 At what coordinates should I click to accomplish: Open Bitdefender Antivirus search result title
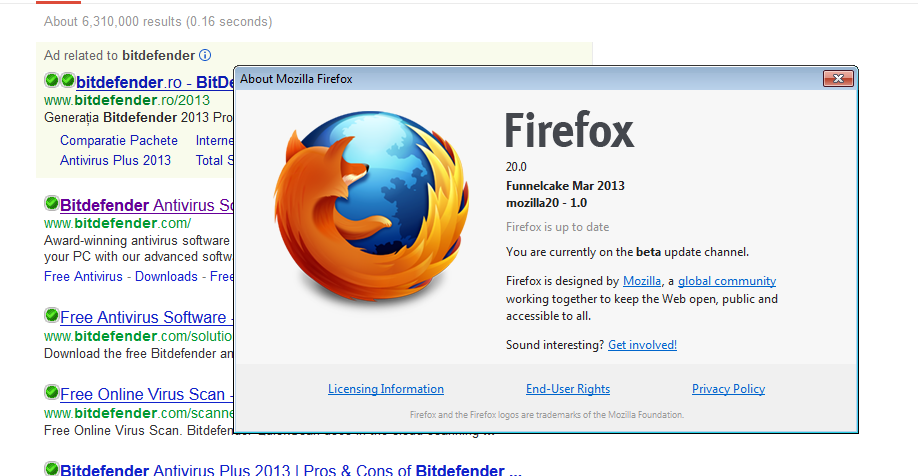pos(146,206)
